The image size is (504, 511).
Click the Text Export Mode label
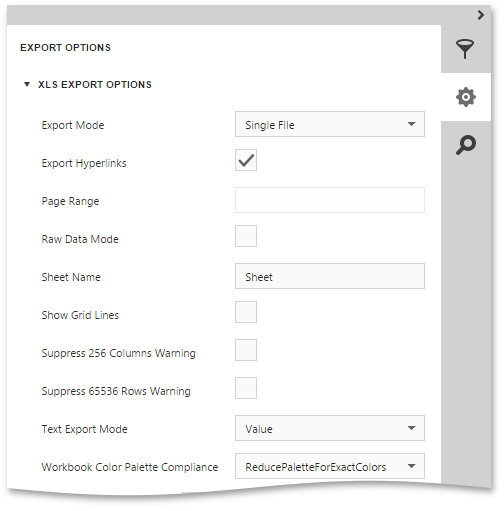(x=84, y=429)
